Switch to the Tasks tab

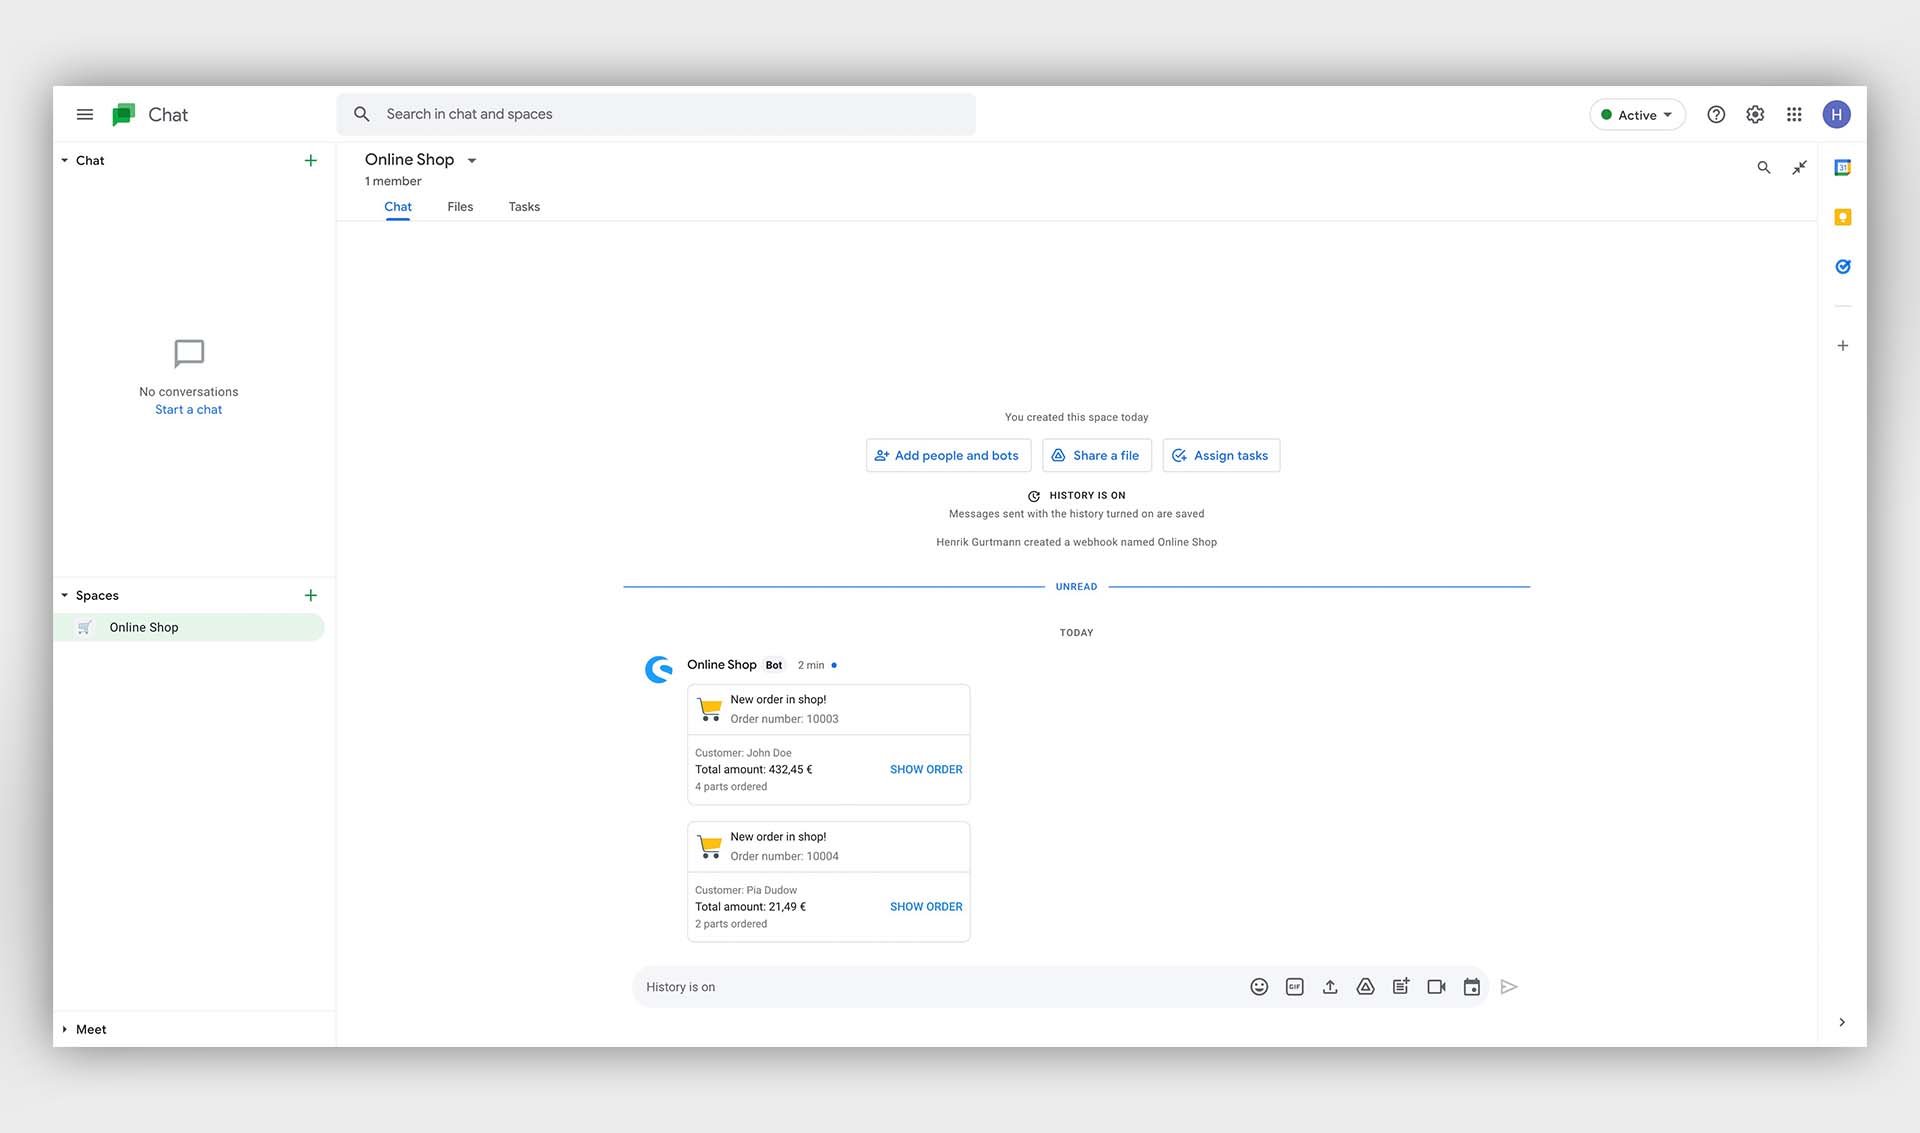point(524,207)
